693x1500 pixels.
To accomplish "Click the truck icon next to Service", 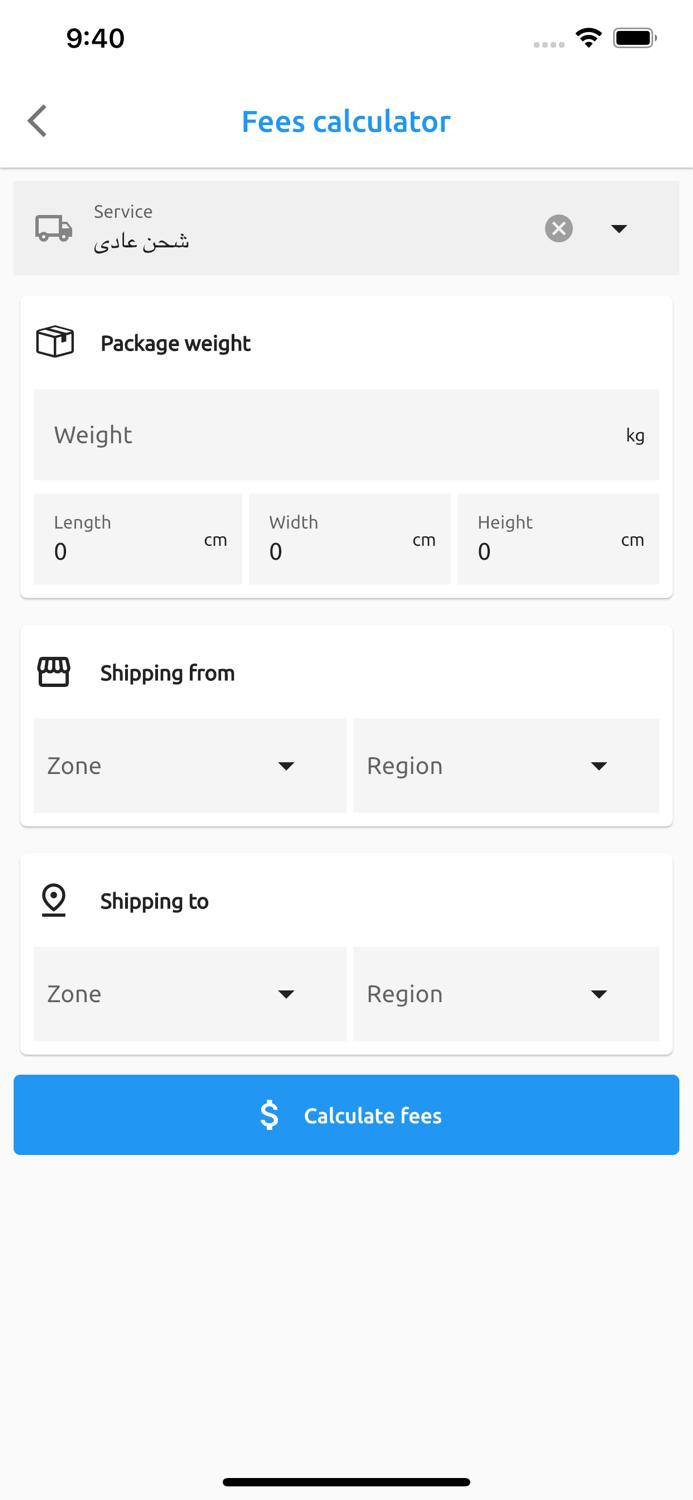I will (53, 228).
